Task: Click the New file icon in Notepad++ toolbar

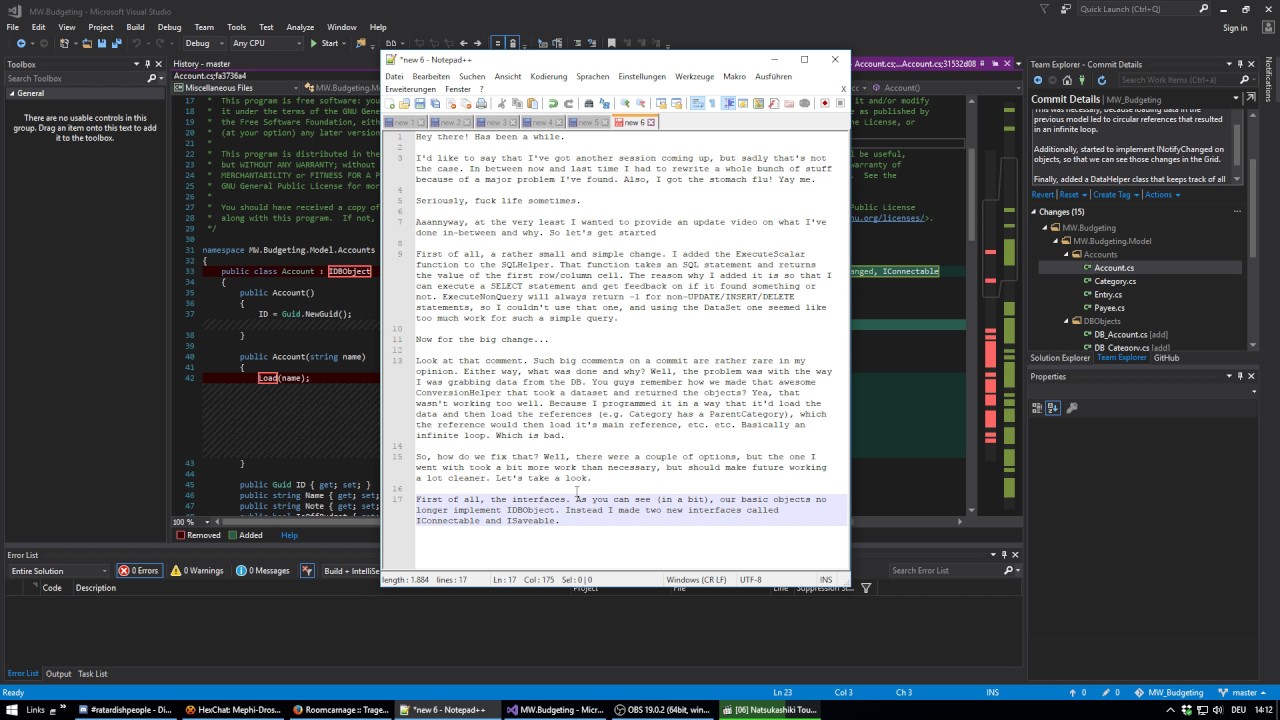Action: (389, 103)
